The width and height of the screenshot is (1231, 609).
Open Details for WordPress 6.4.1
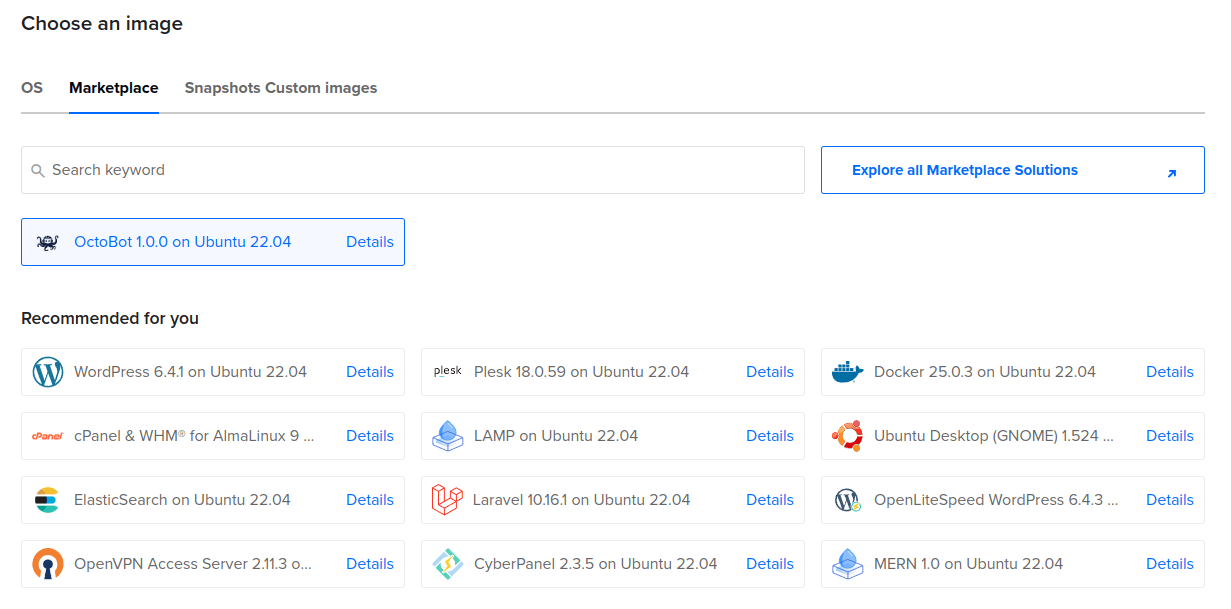click(370, 372)
